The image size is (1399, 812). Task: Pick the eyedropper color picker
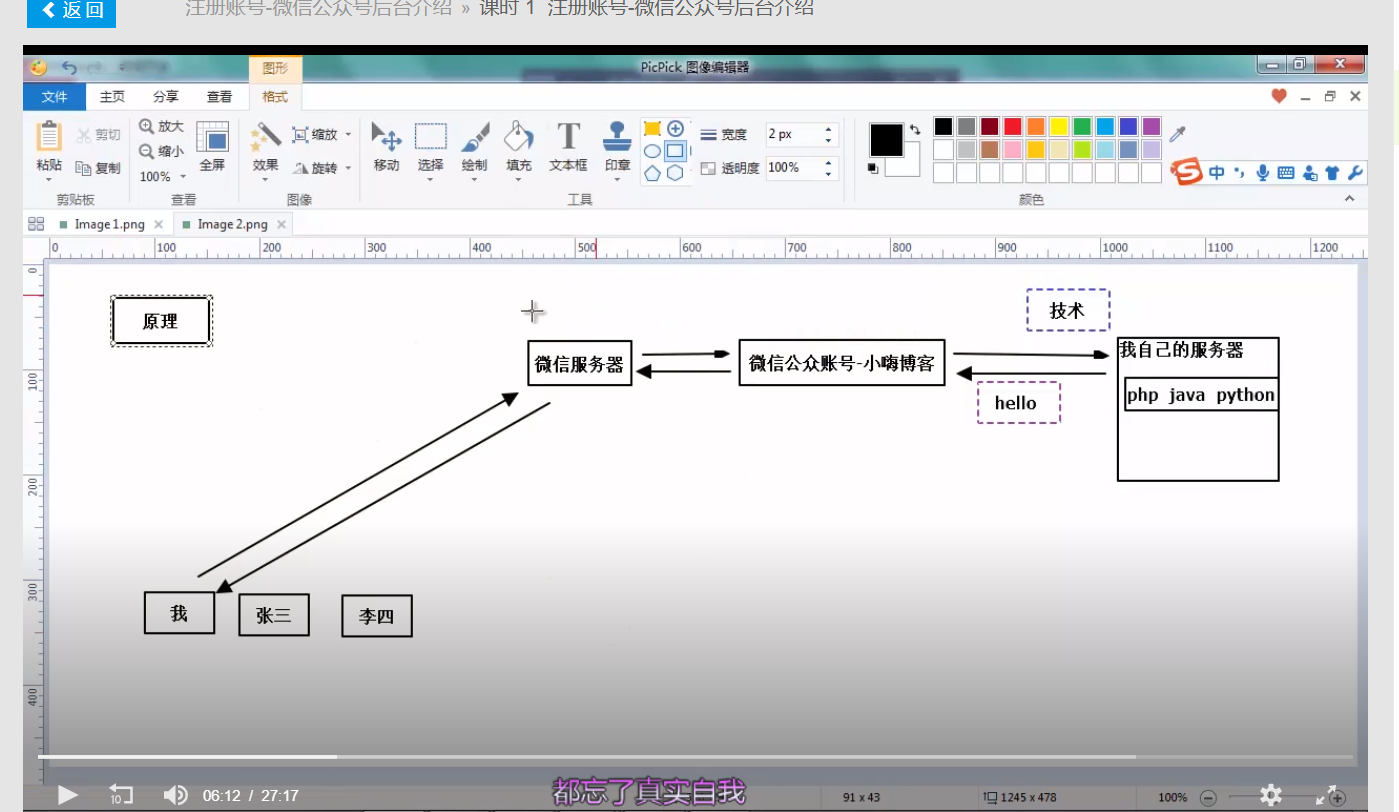(x=1178, y=134)
